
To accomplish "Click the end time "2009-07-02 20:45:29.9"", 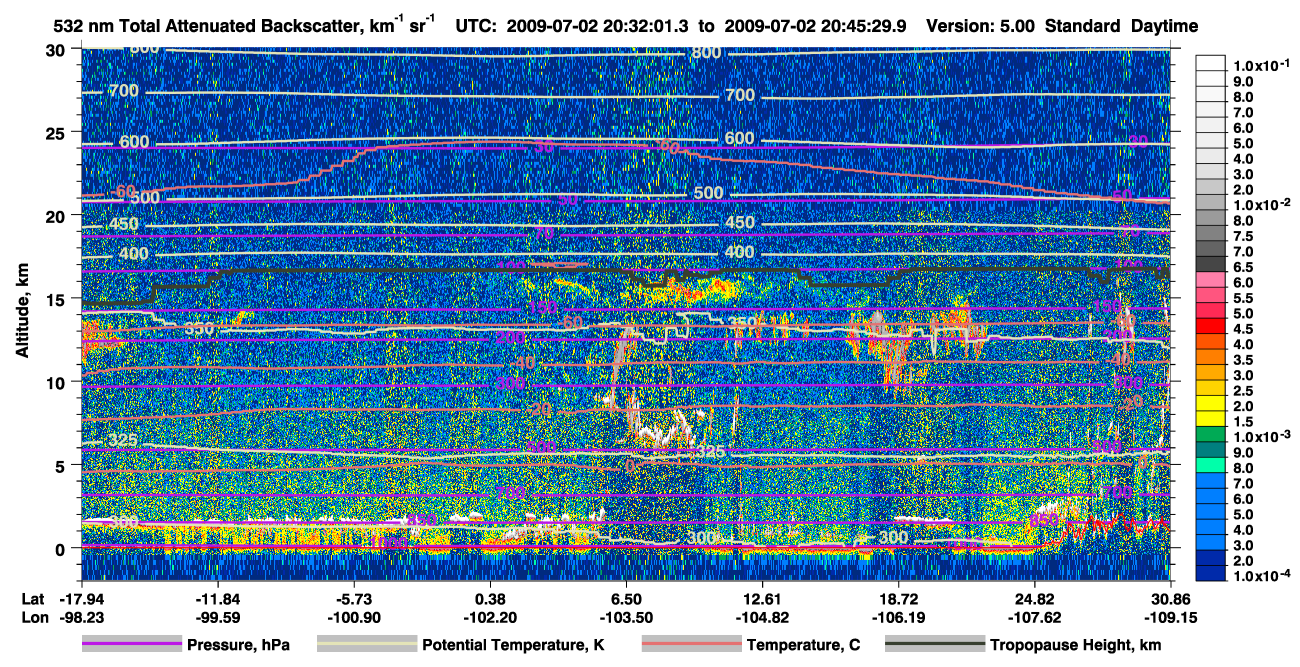I will click(x=815, y=25).
